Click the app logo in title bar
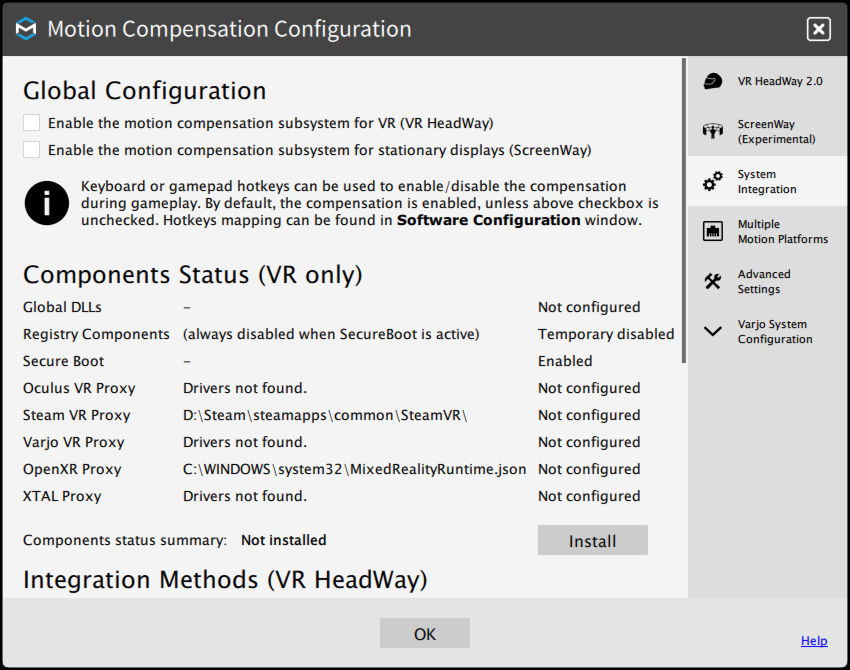 point(25,29)
